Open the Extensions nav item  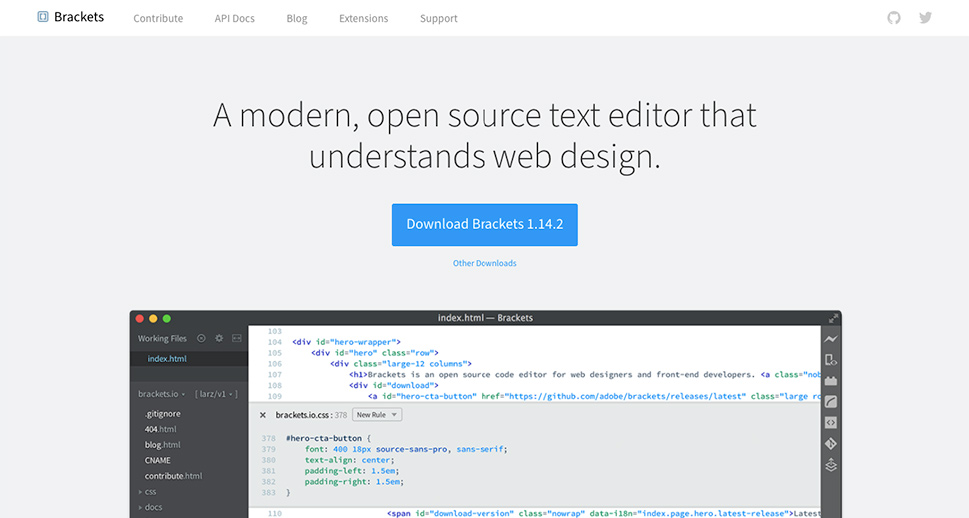[x=363, y=19]
